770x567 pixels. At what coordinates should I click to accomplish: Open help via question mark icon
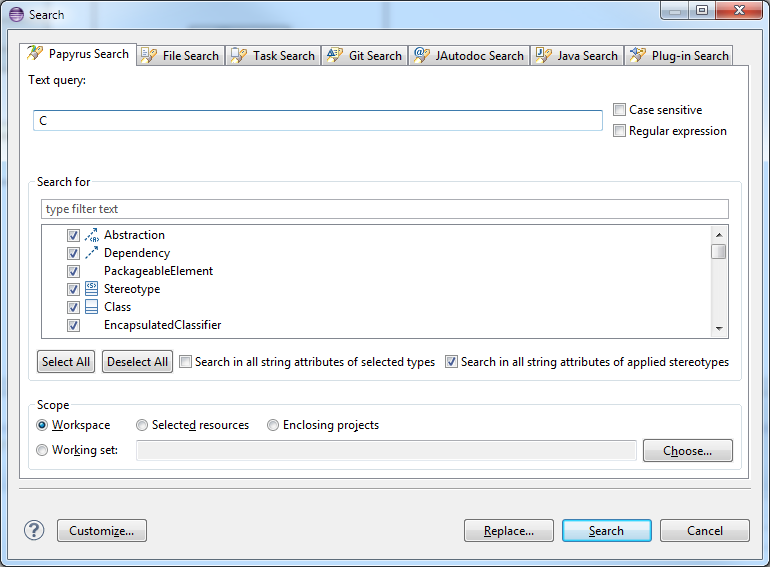(34, 530)
